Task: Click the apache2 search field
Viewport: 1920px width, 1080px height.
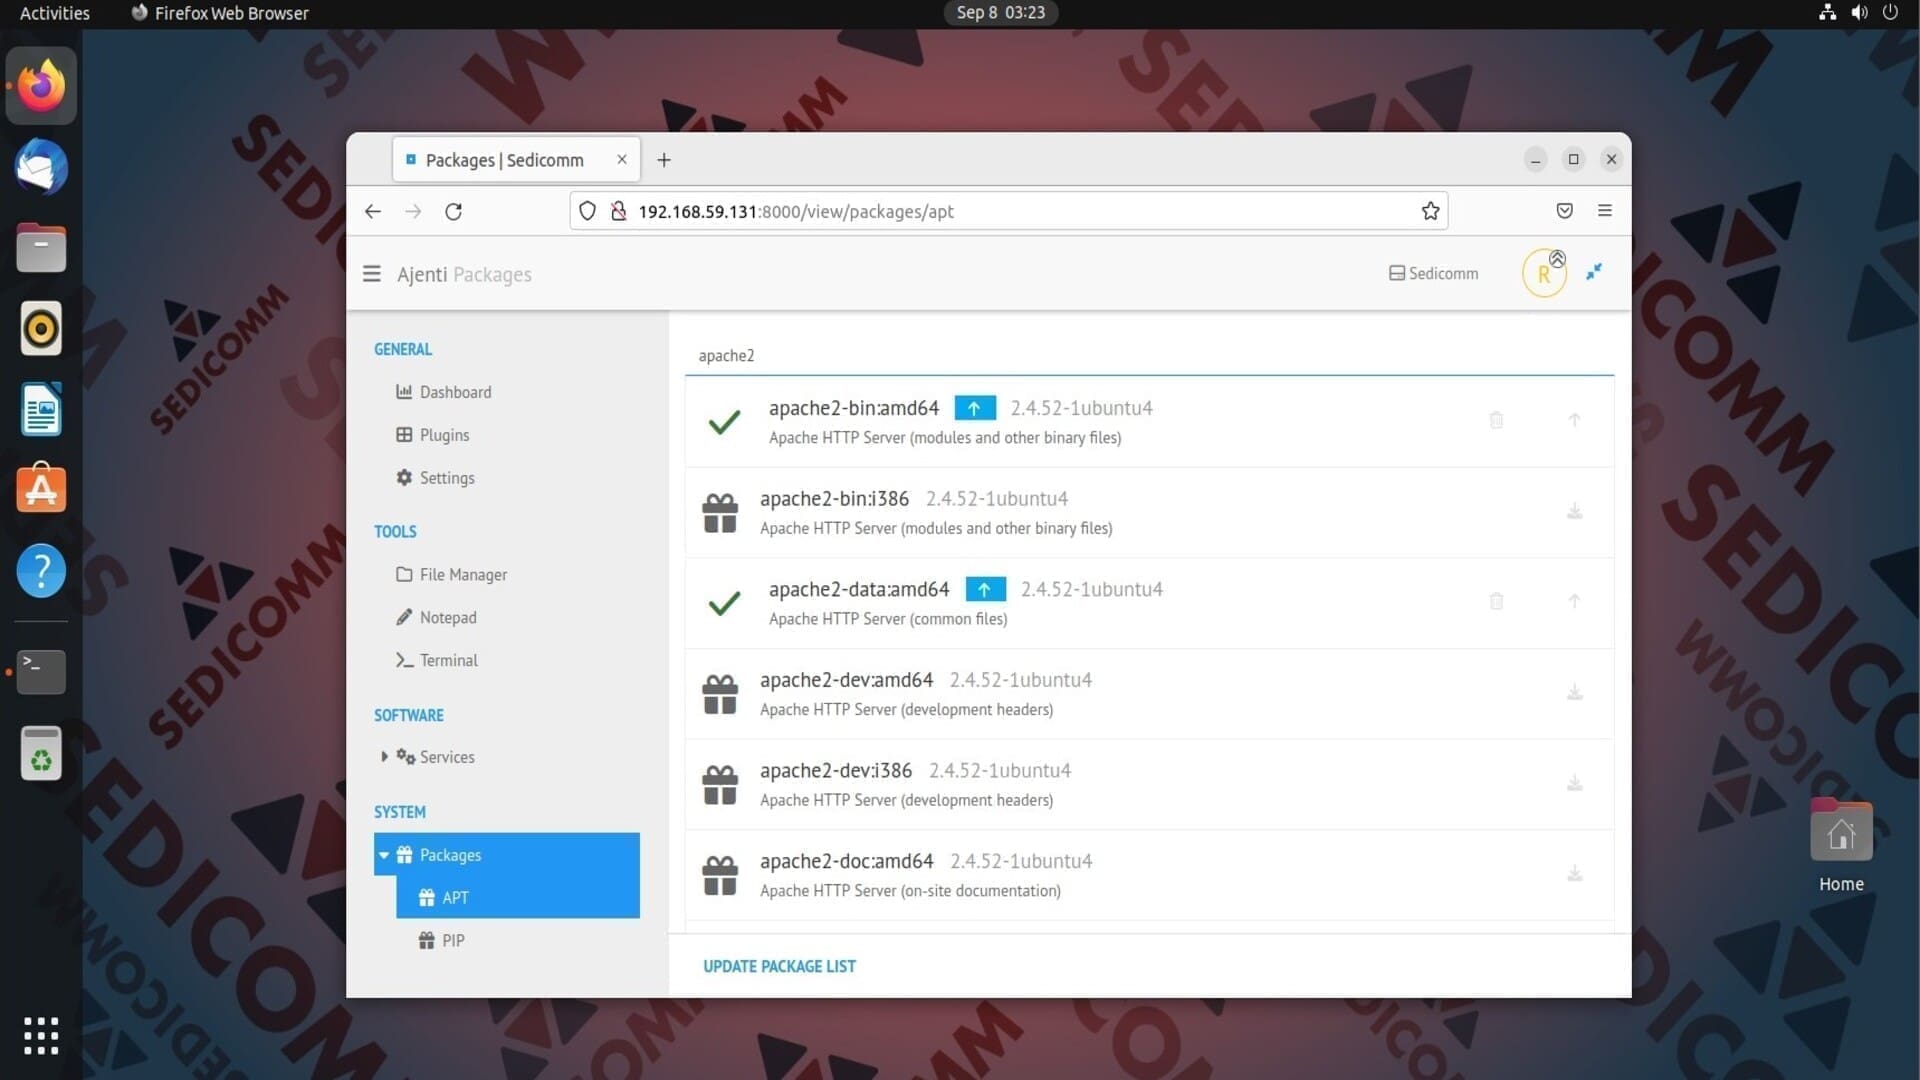Action: [1148, 356]
